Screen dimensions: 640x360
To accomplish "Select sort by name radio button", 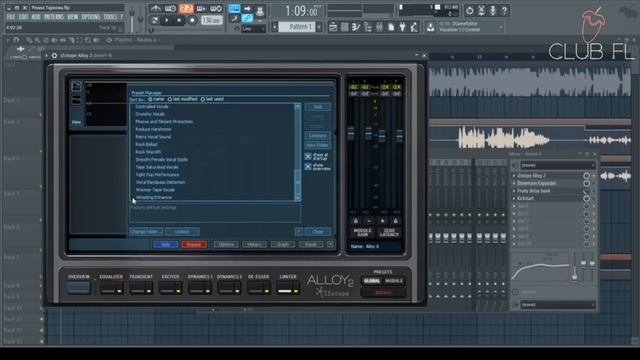I will pos(150,99).
